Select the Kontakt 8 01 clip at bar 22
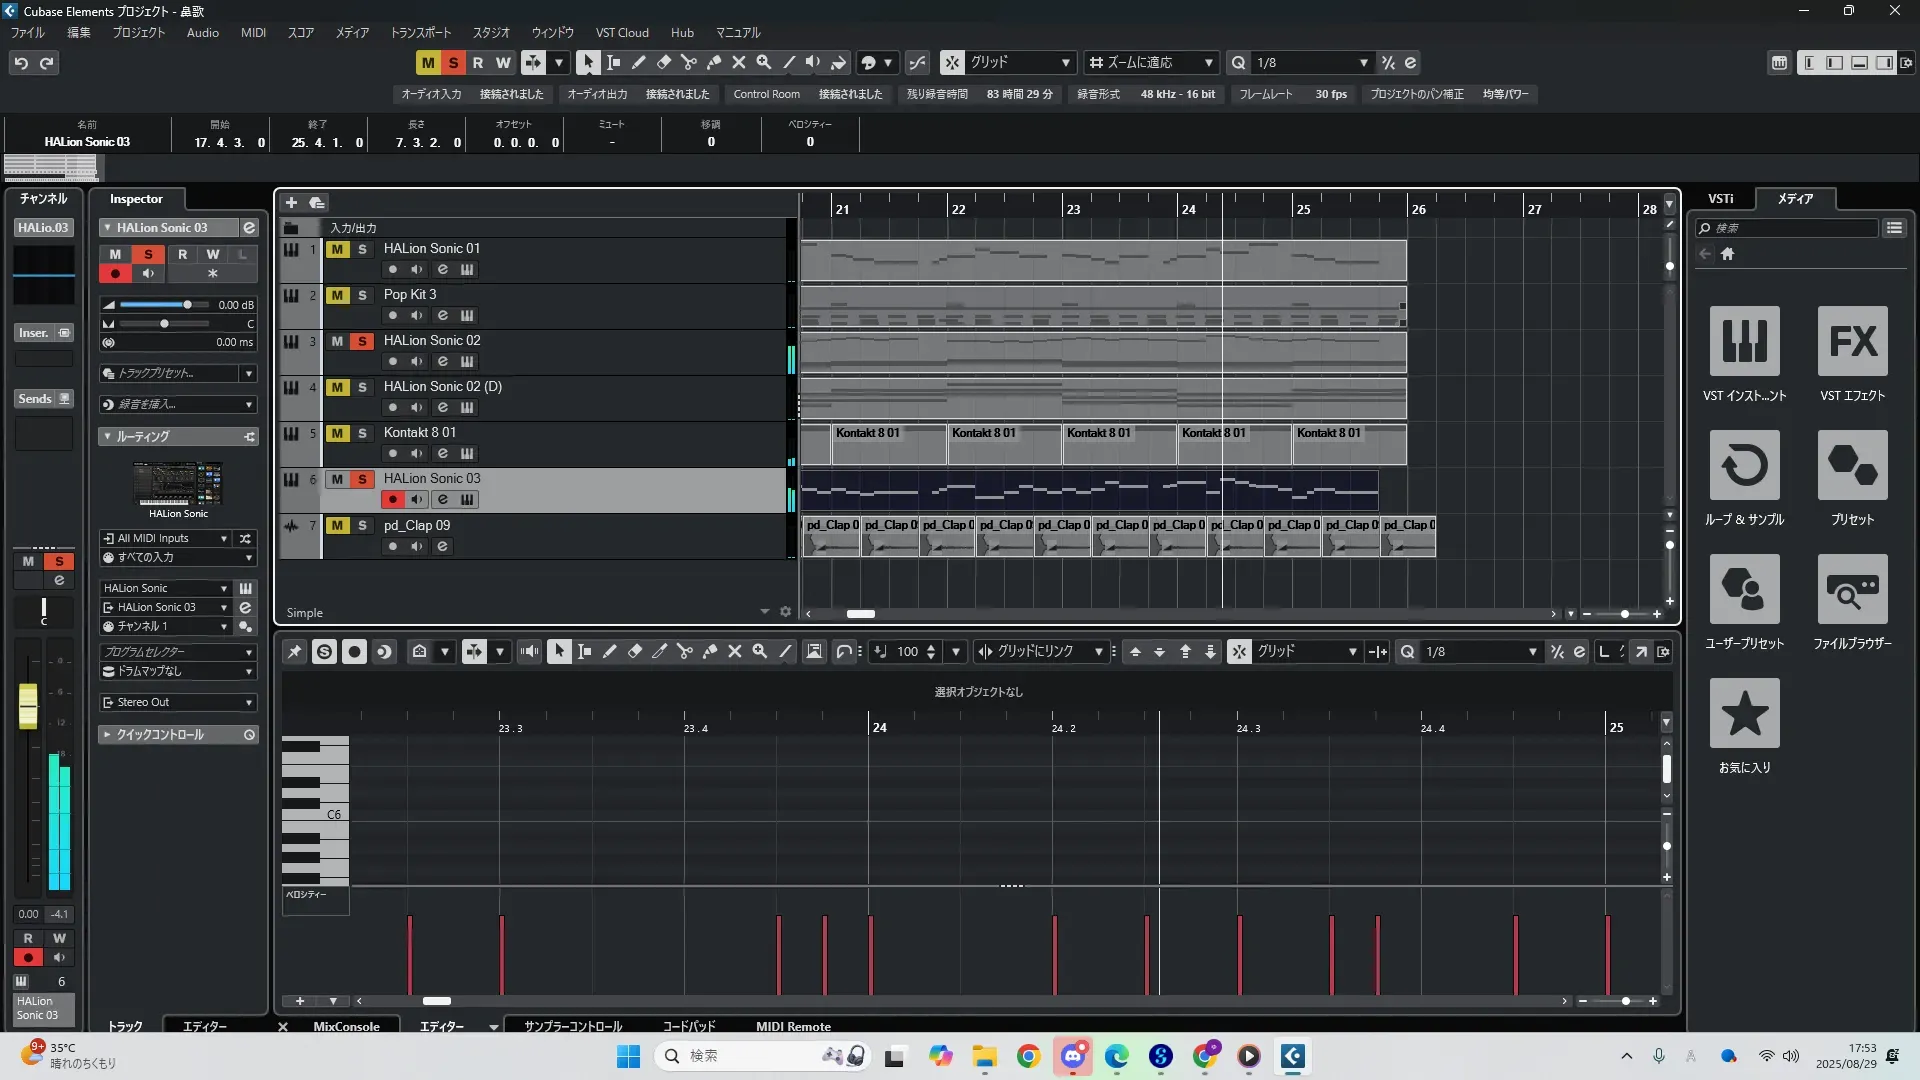Screen dimensions: 1920x1080 coord(1004,446)
